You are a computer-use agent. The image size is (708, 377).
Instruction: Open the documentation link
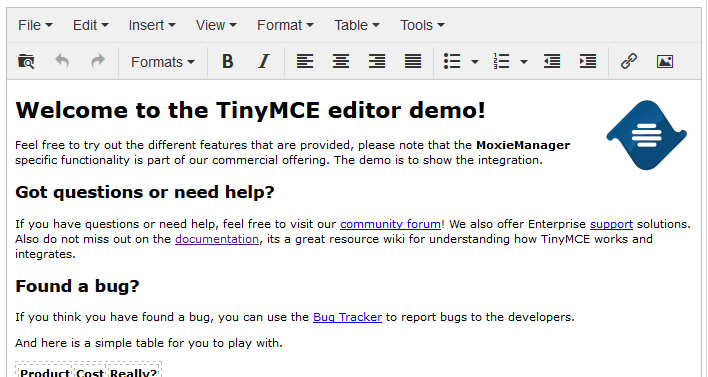[x=217, y=239]
